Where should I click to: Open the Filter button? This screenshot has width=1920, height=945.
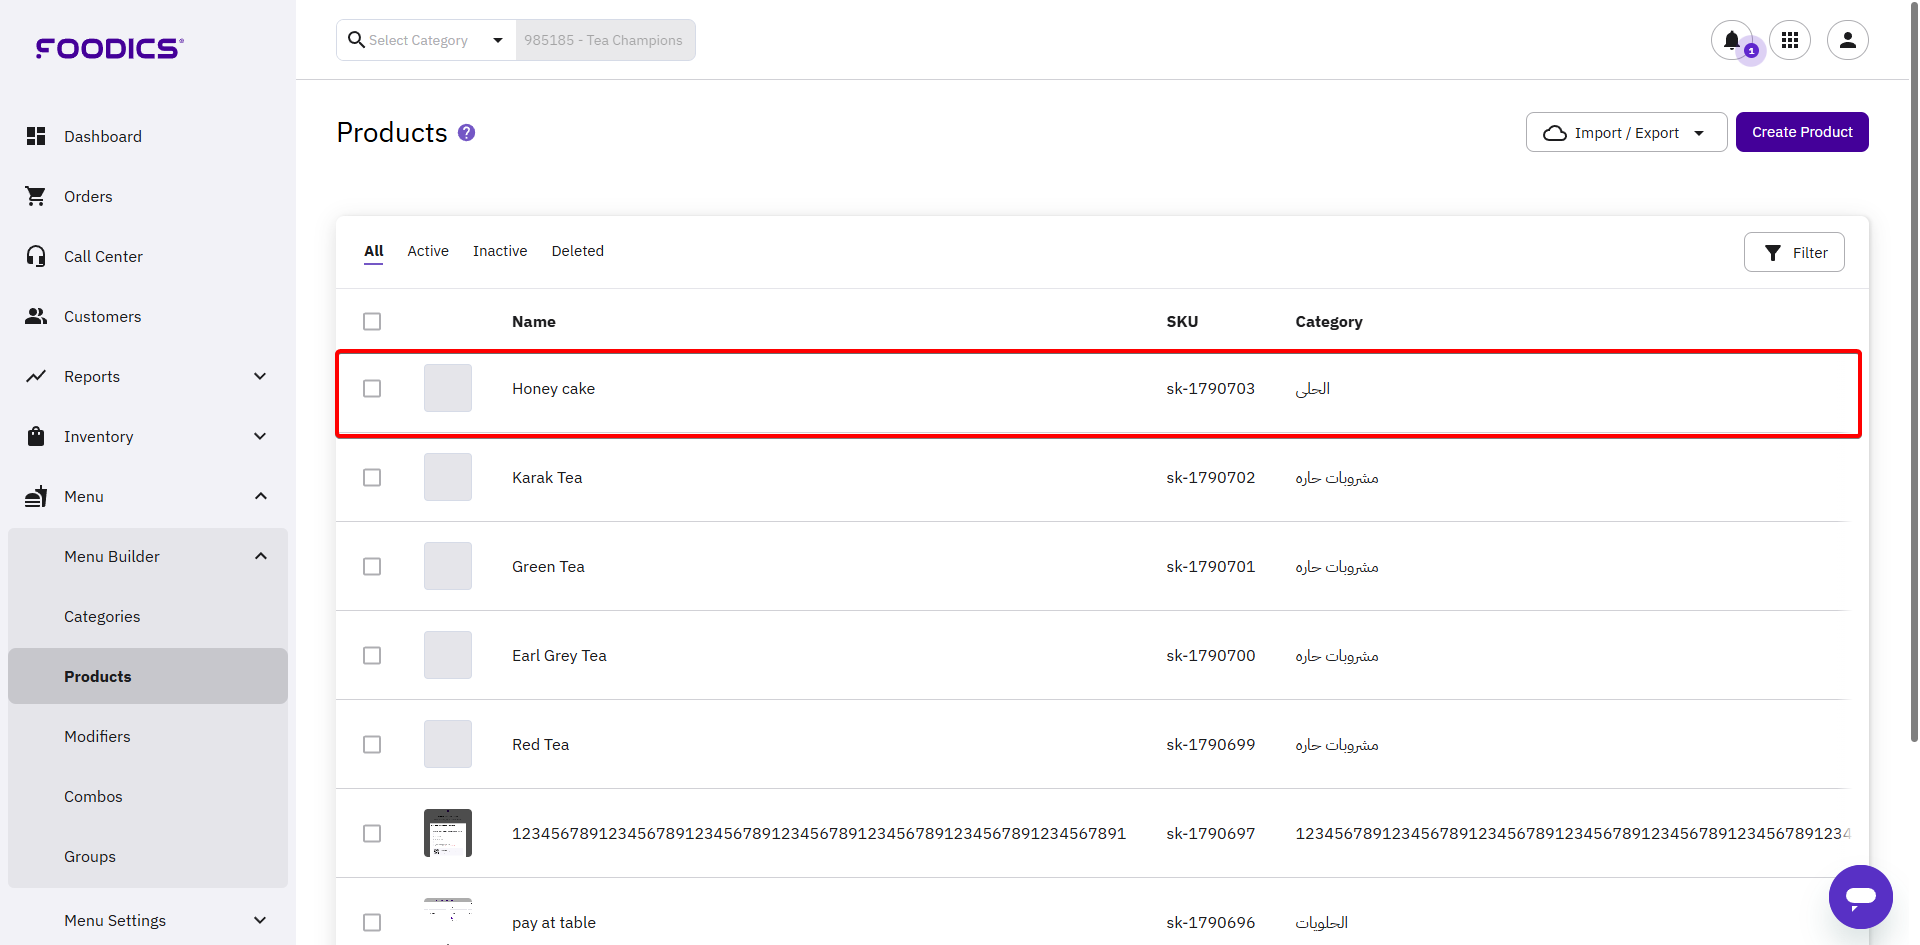tap(1794, 252)
